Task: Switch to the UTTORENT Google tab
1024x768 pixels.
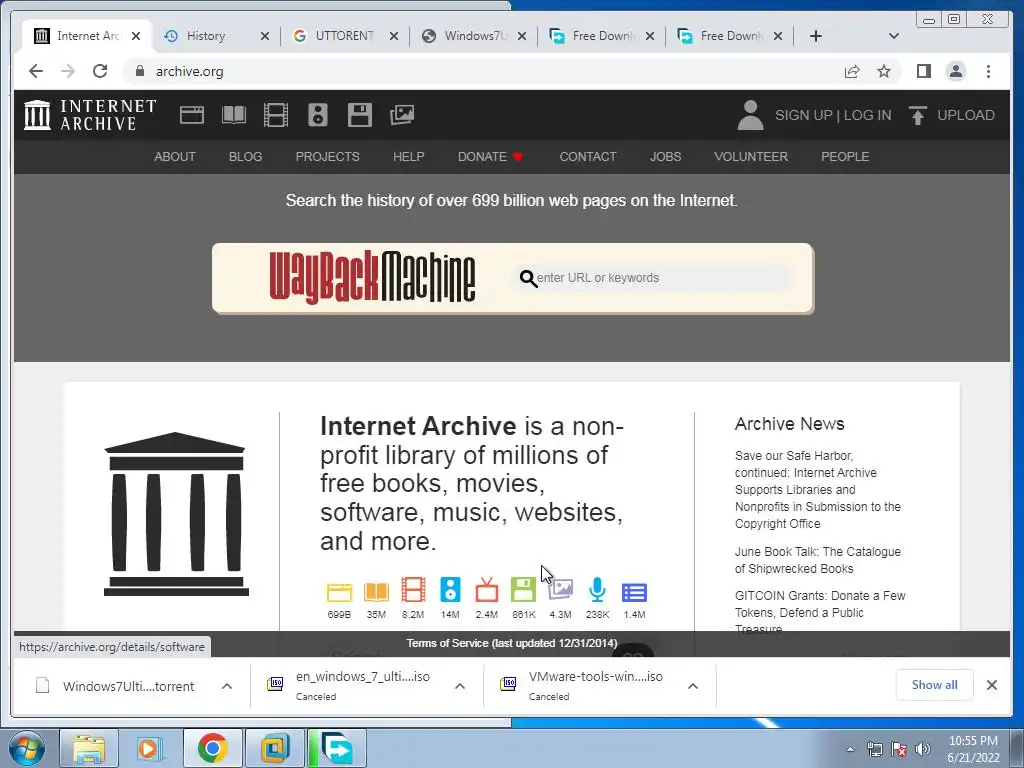Action: coord(345,36)
